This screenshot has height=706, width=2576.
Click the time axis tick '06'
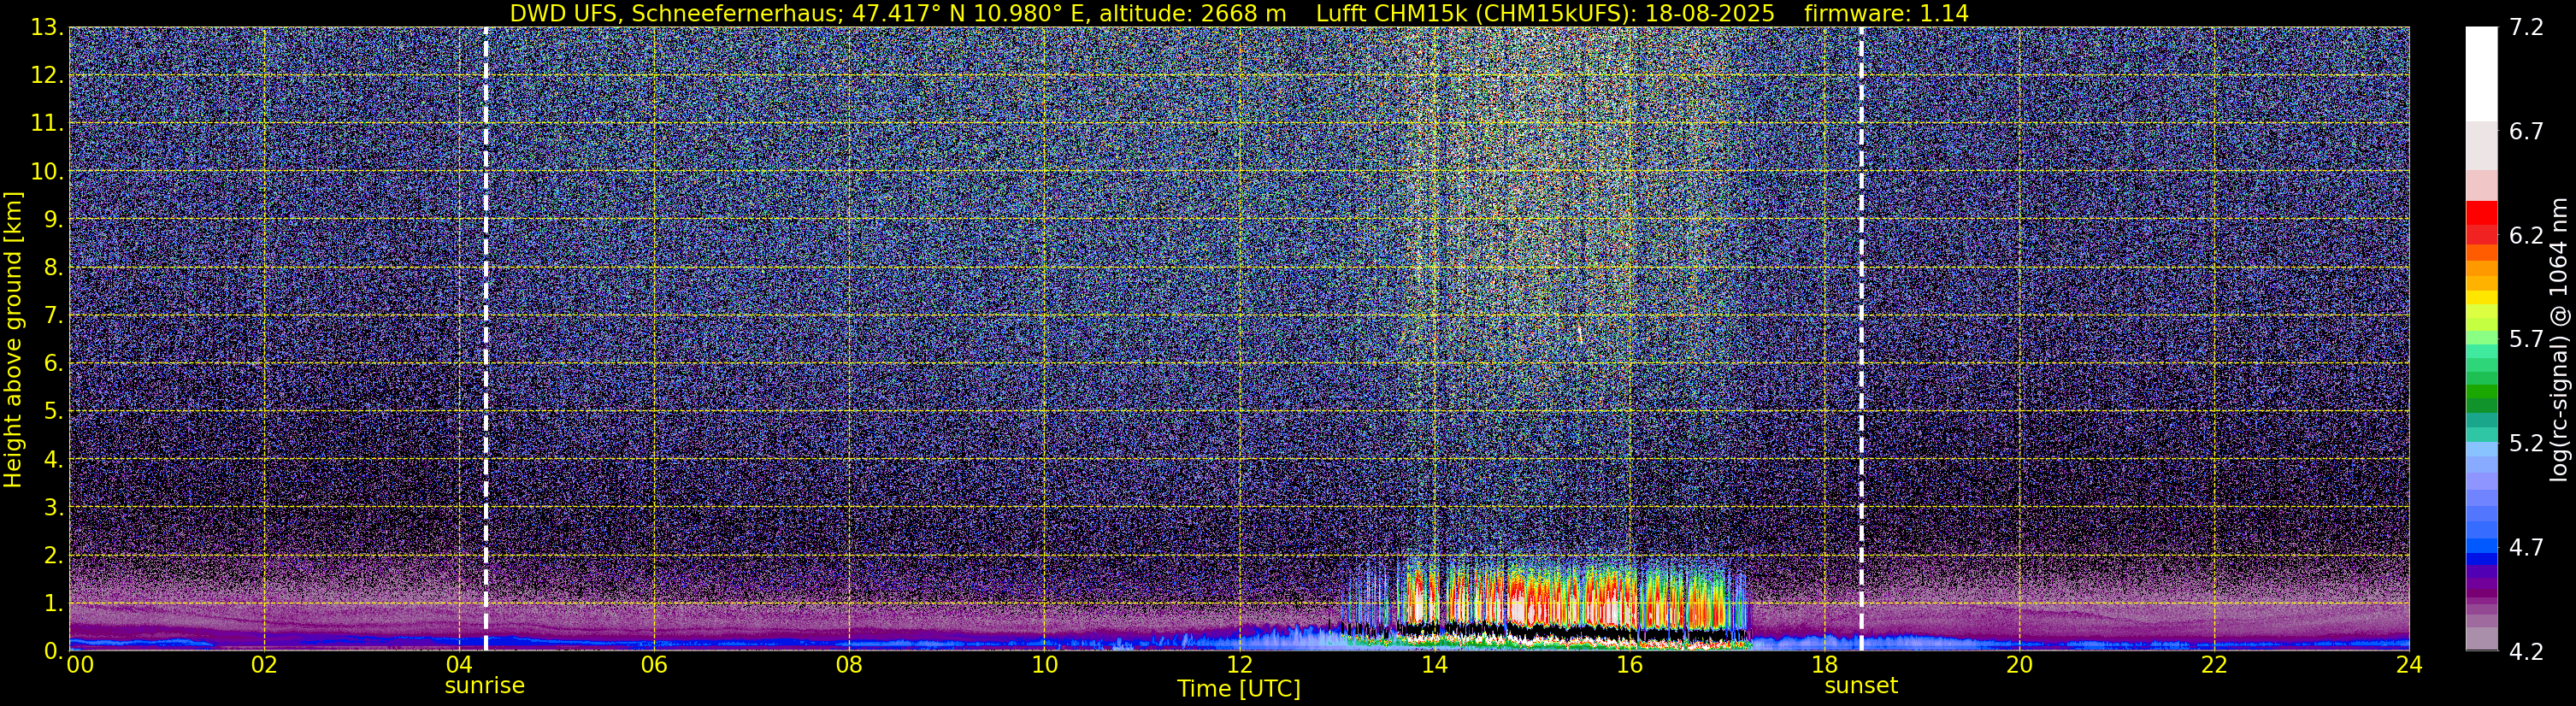654,665
